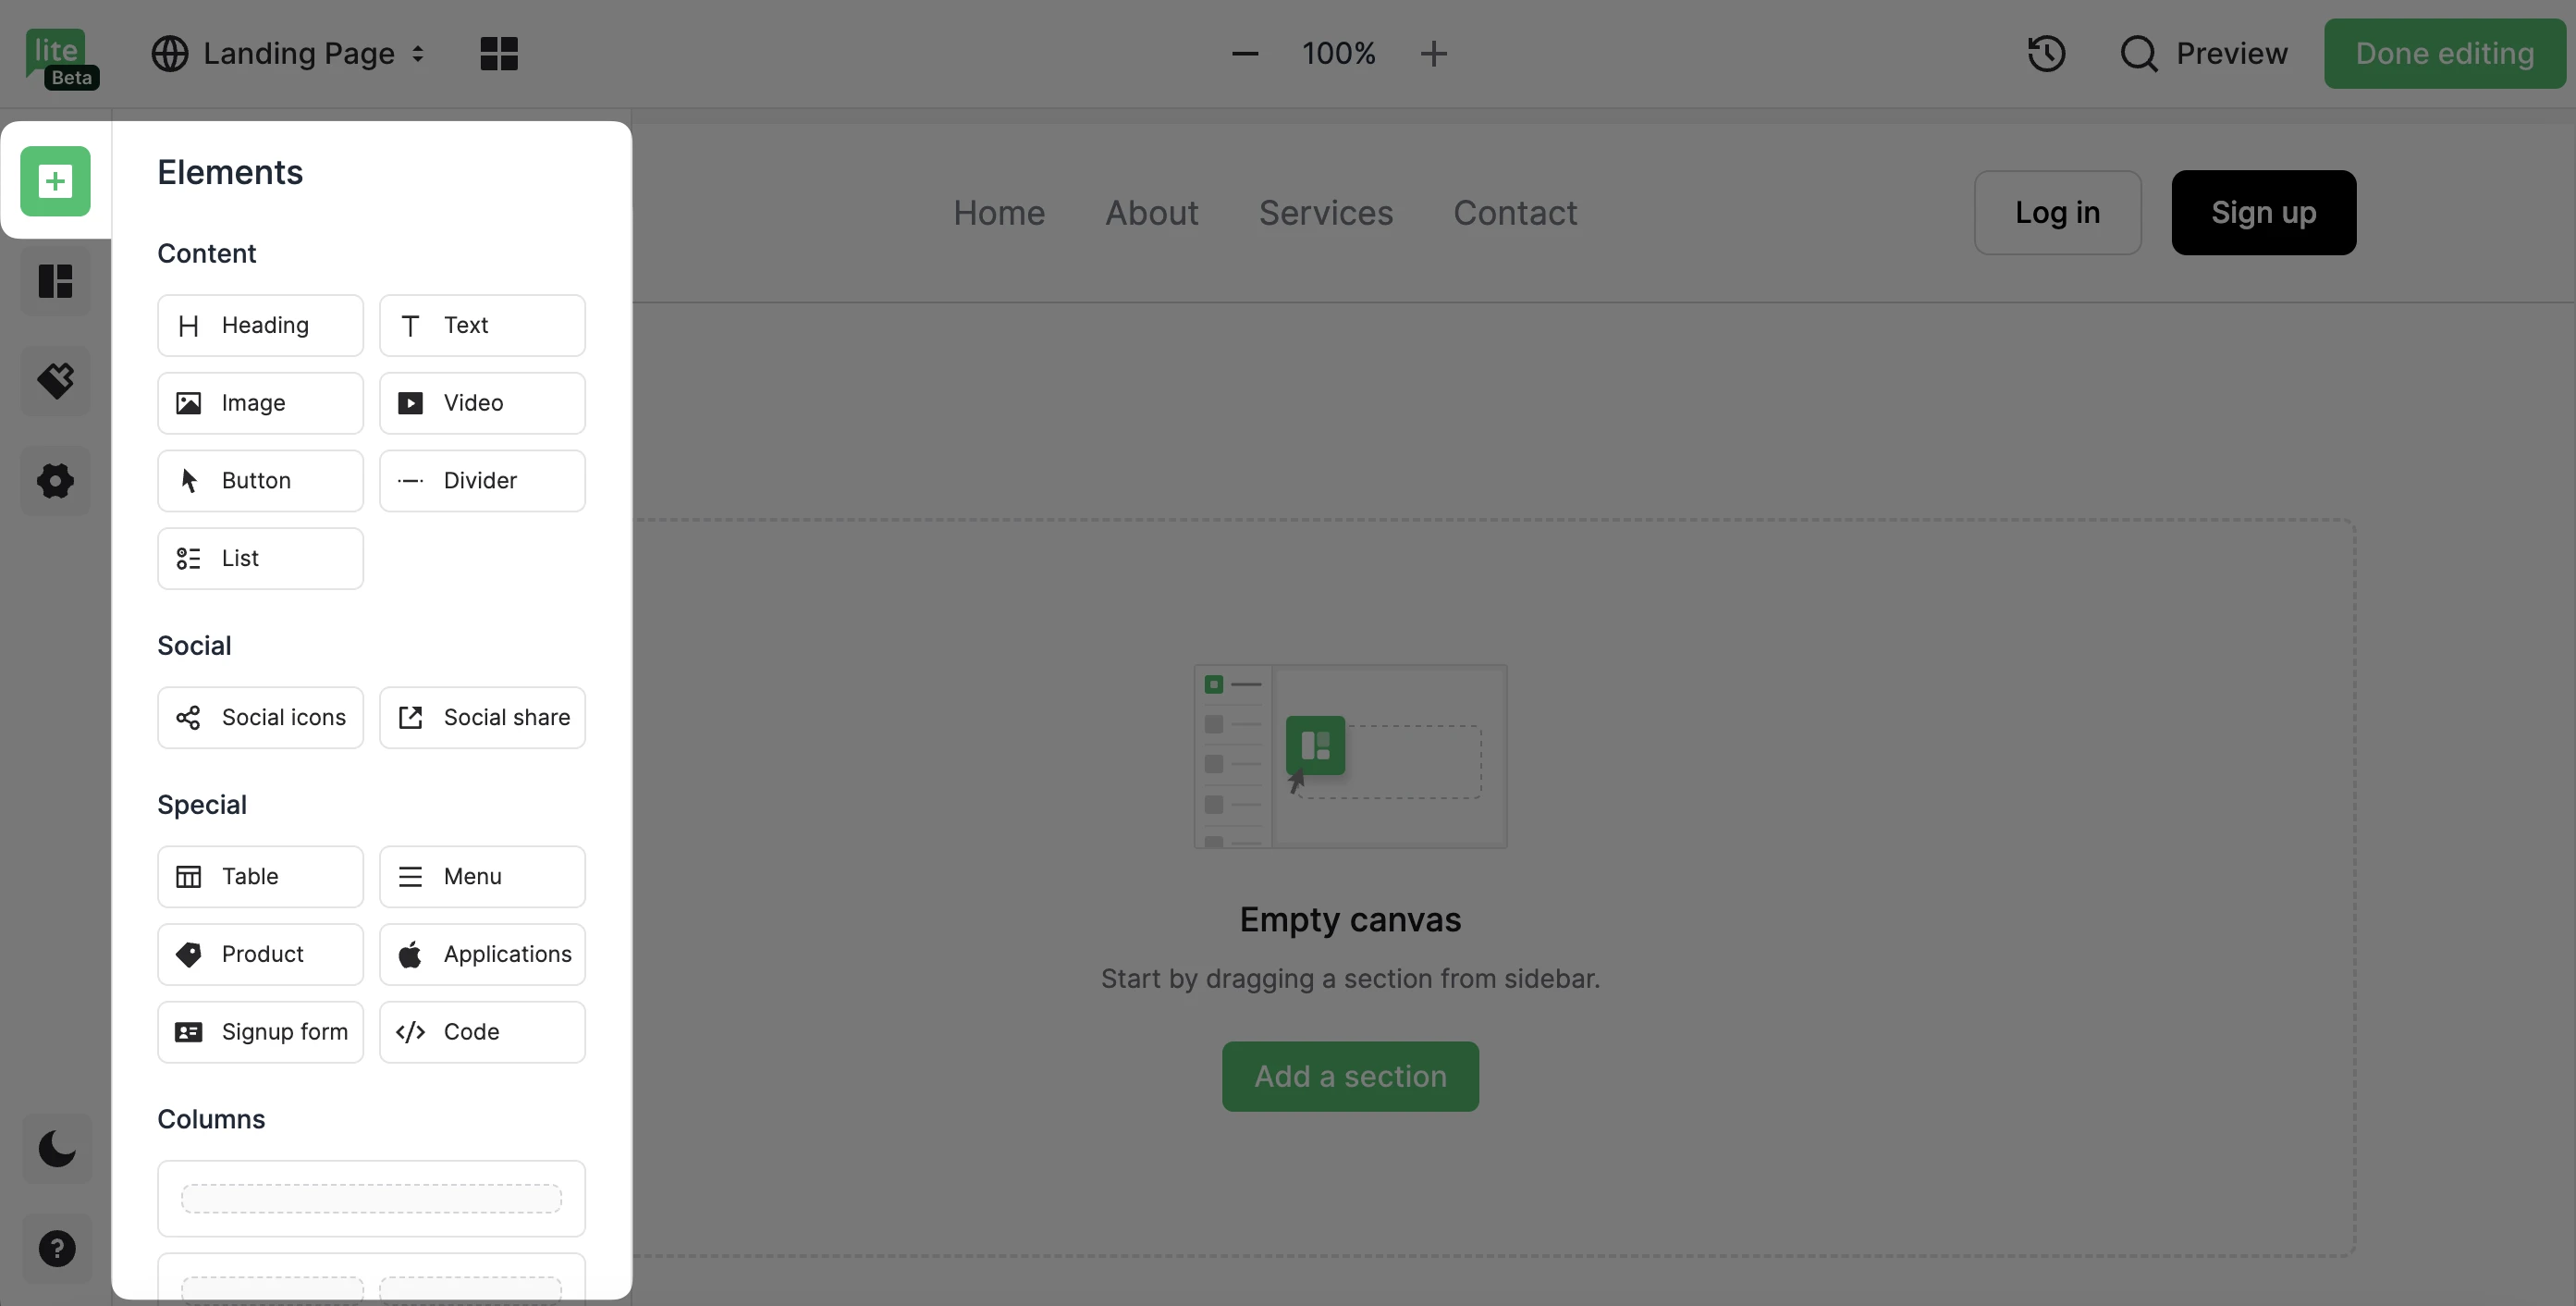Open the Preview mode
The height and width of the screenshot is (1306, 2576).
pyautogui.click(x=2204, y=53)
